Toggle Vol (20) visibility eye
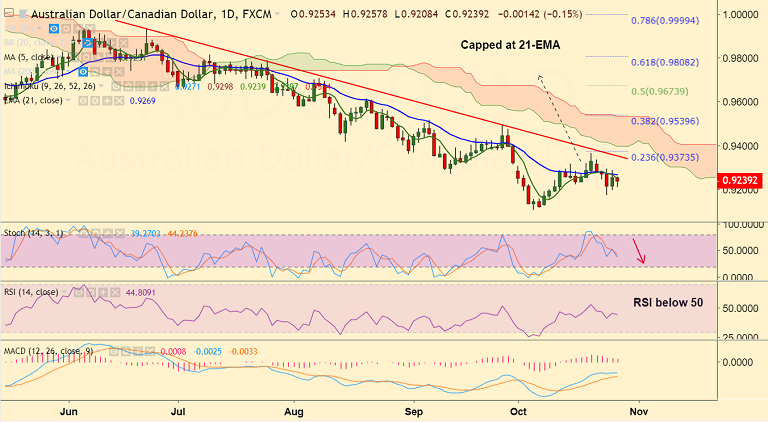This screenshot has width=768, height=422. 54,28
